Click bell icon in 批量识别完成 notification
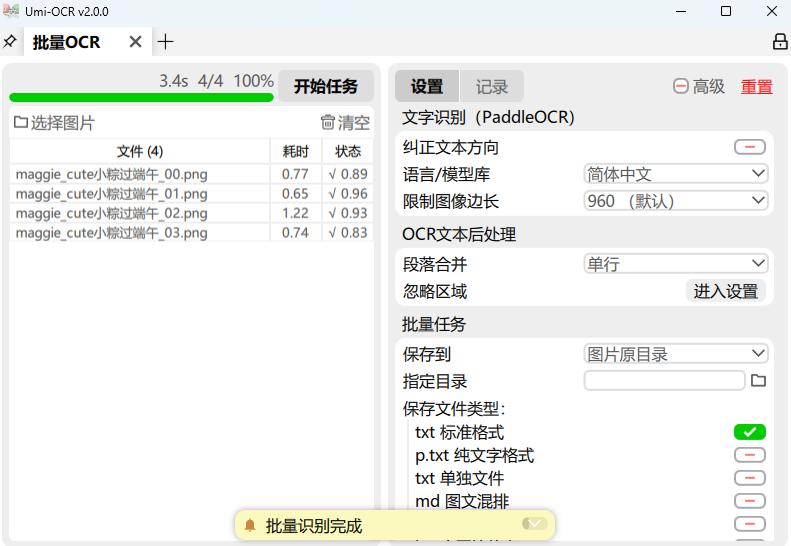 (250, 526)
